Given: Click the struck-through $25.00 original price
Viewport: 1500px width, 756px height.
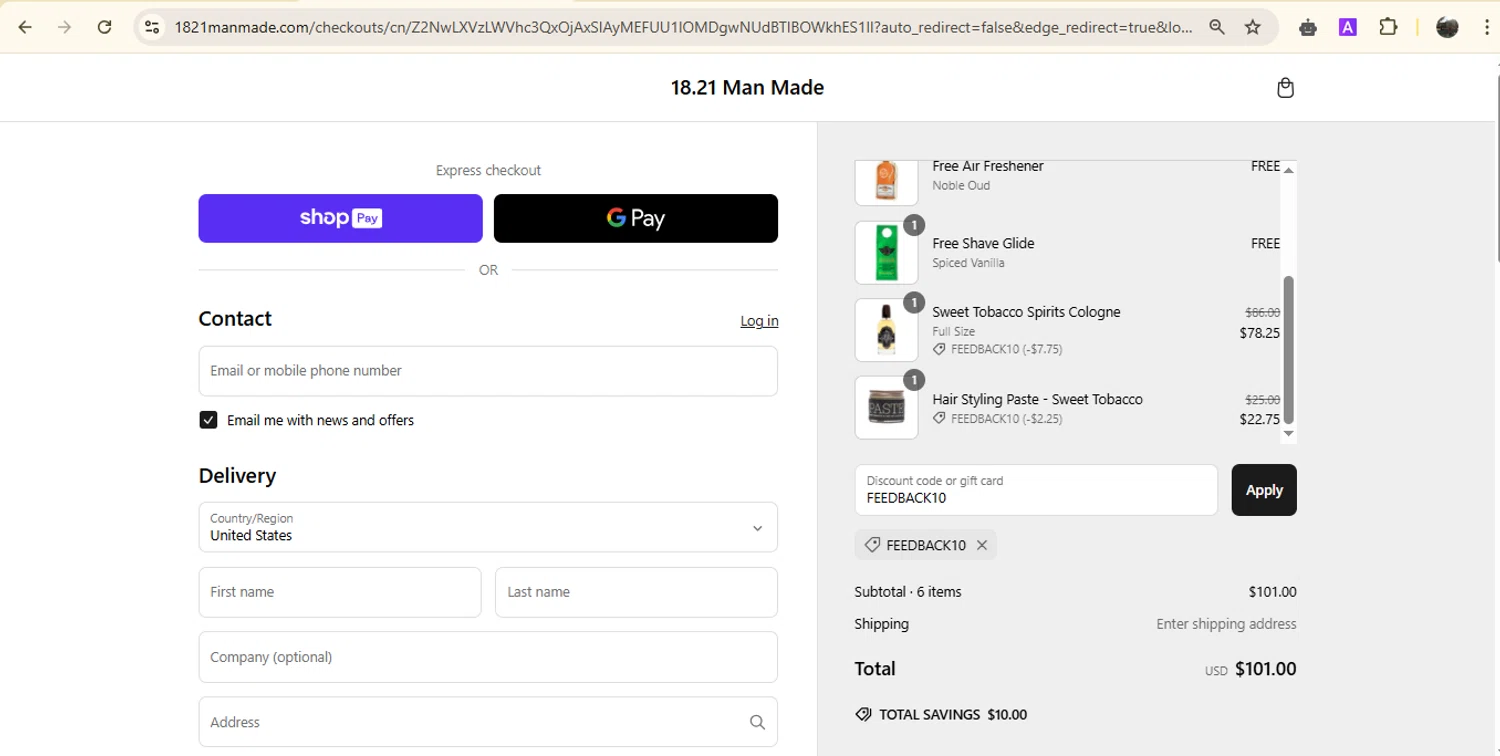Looking at the screenshot, I should point(1262,399).
